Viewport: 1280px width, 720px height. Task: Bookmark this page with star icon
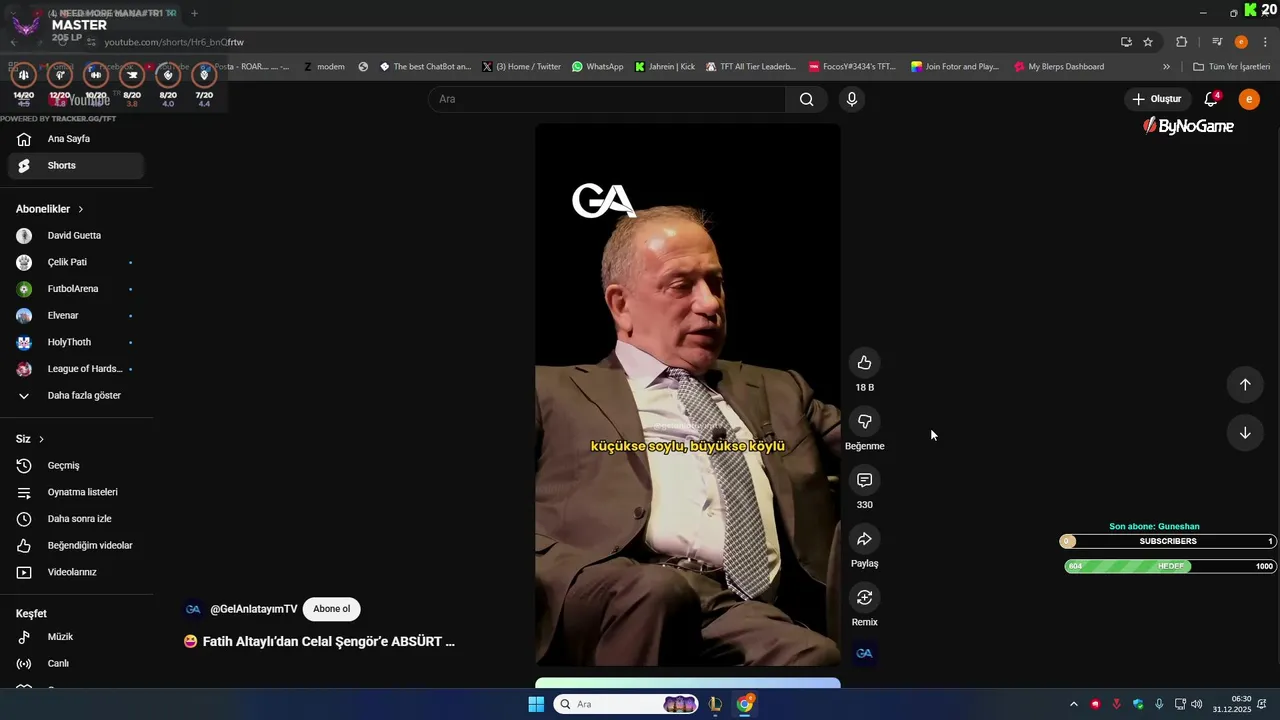[x=1148, y=42]
